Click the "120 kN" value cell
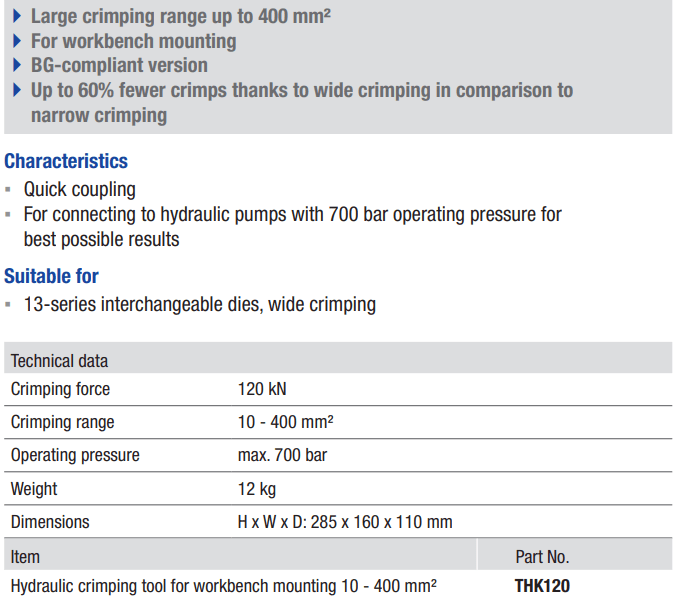 click(x=262, y=389)
